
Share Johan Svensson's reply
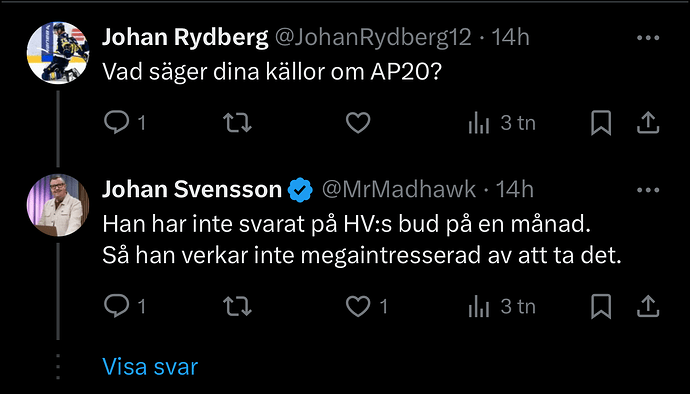(648, 306)
